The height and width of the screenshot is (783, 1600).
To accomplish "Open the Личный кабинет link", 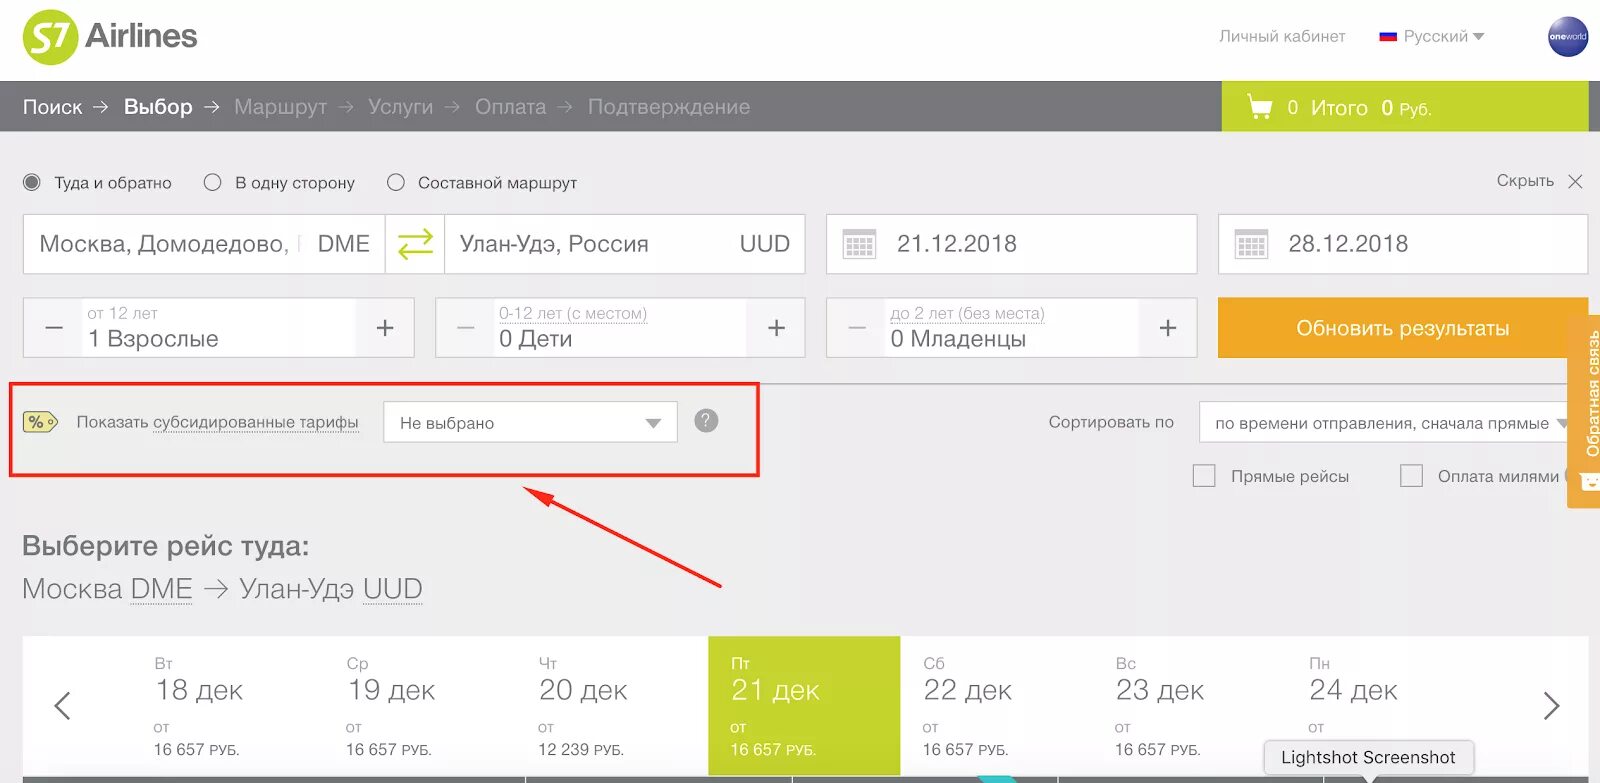I will (1282, 36).
